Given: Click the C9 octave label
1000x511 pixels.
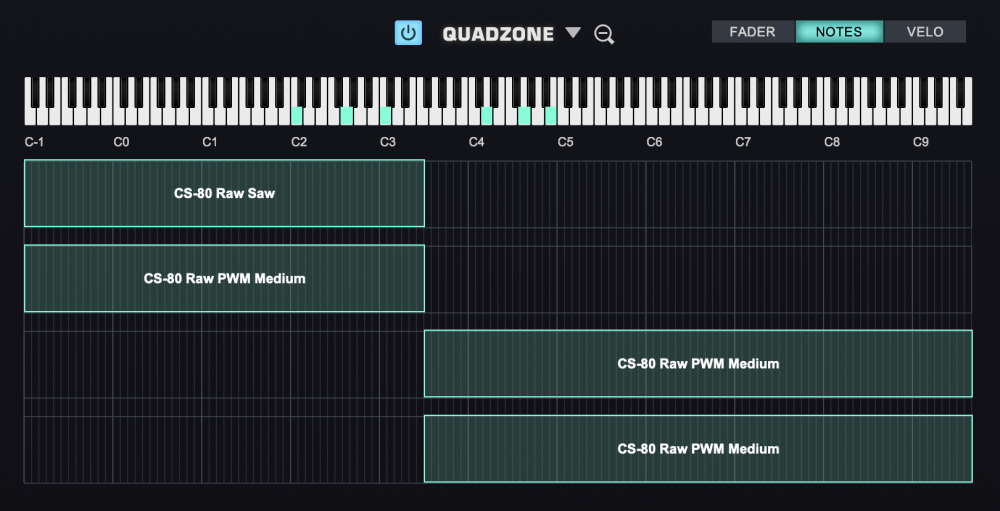Looking at the screenshot, I should [920, 142].
